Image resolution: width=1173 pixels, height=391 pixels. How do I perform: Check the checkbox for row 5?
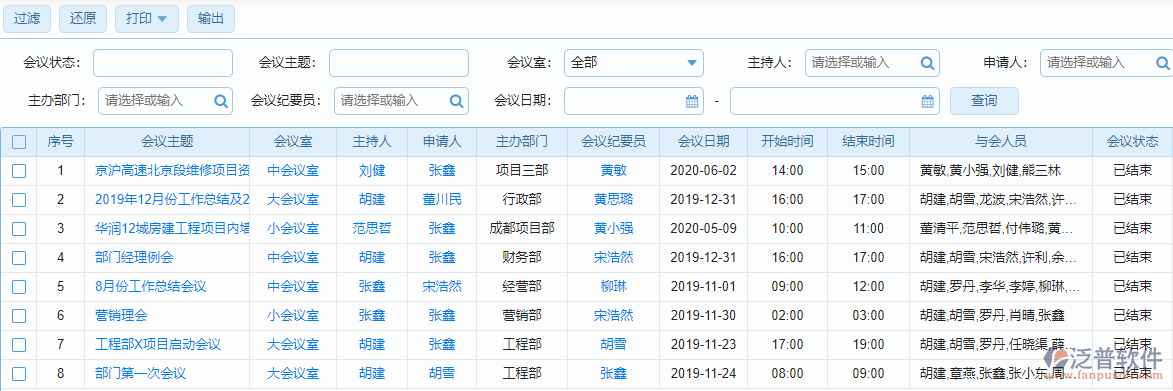19,286
